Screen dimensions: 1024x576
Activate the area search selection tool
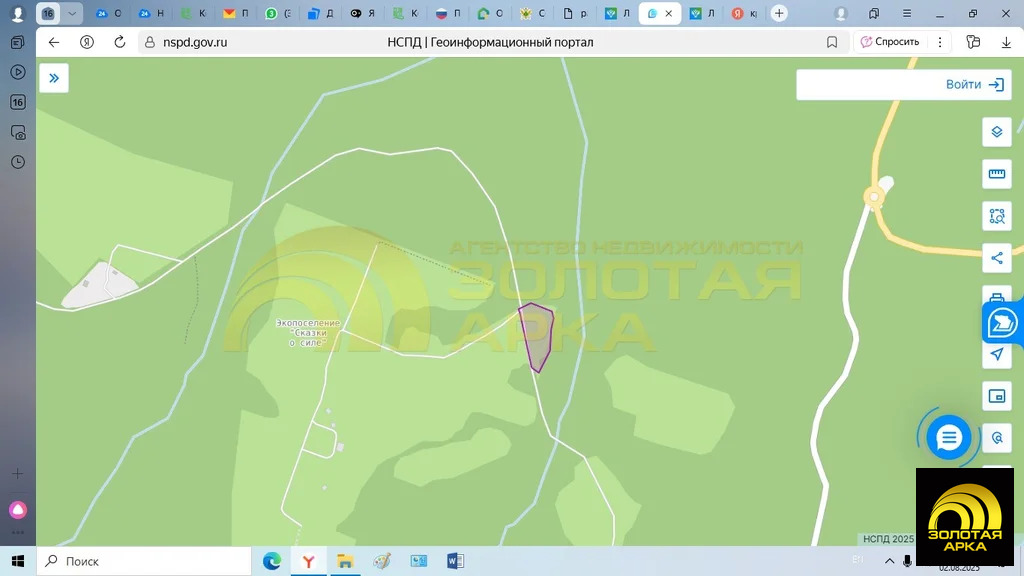coord(996,216)
